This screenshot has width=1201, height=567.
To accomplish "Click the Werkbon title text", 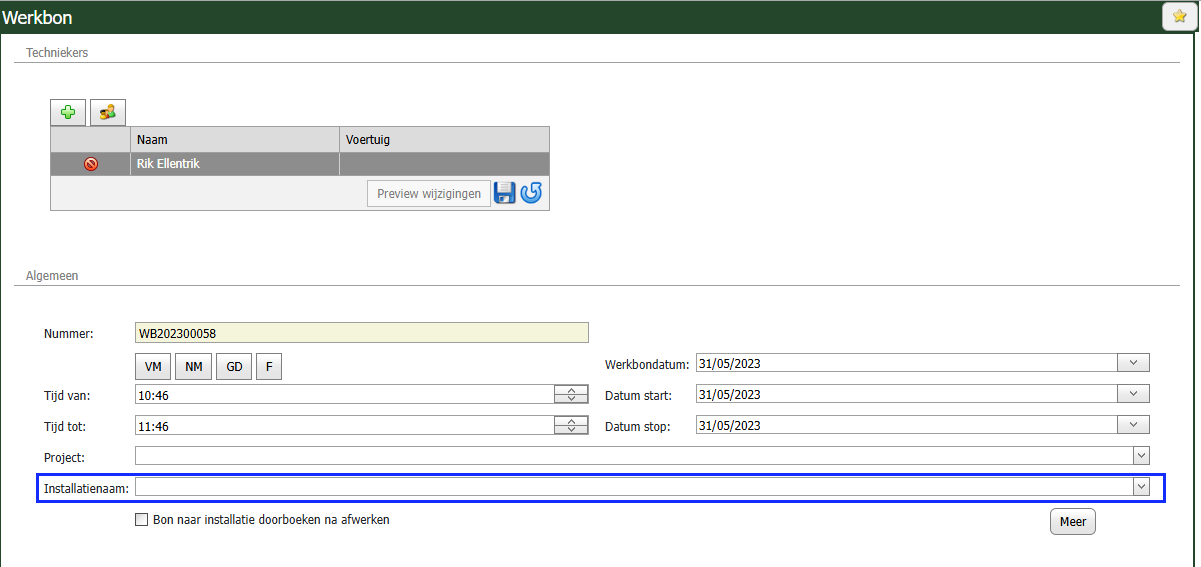I will click(x=37, y=18).
